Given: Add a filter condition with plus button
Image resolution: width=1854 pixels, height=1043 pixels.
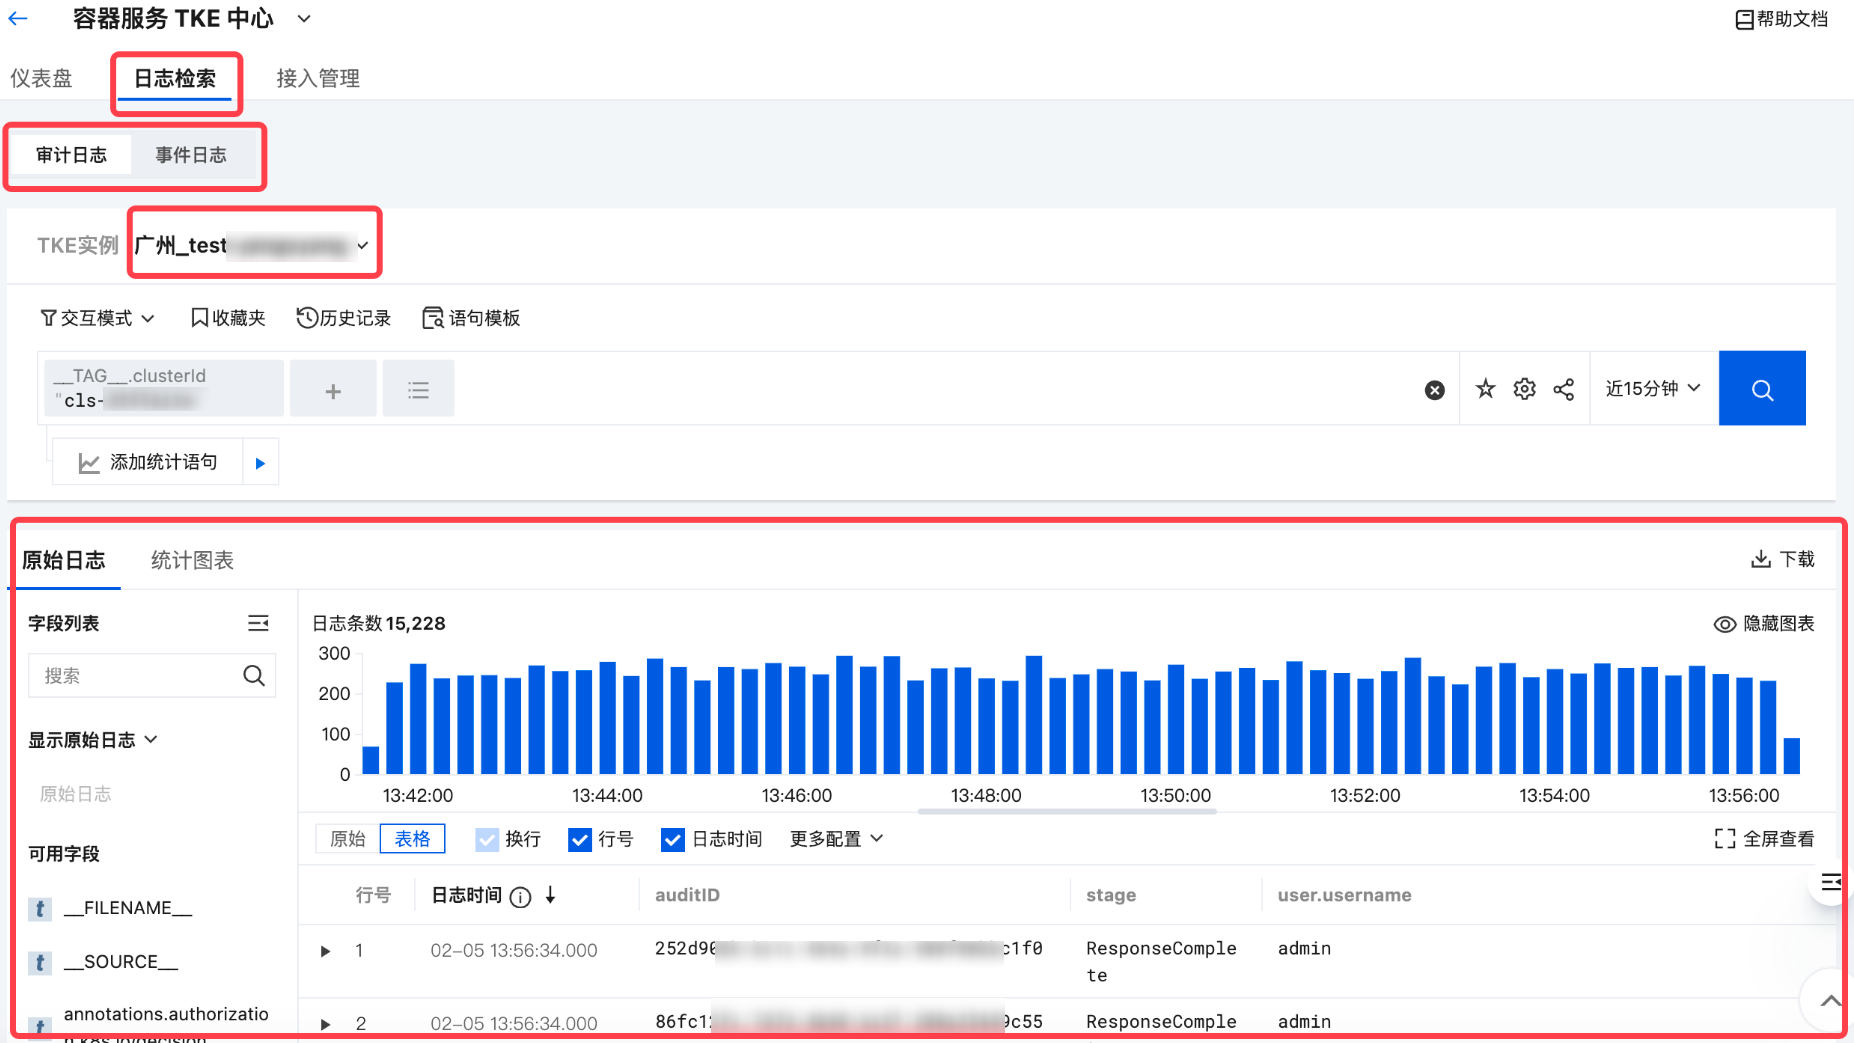Looking at the screenshot, I should pyautogui.click(x=333, y=391).
